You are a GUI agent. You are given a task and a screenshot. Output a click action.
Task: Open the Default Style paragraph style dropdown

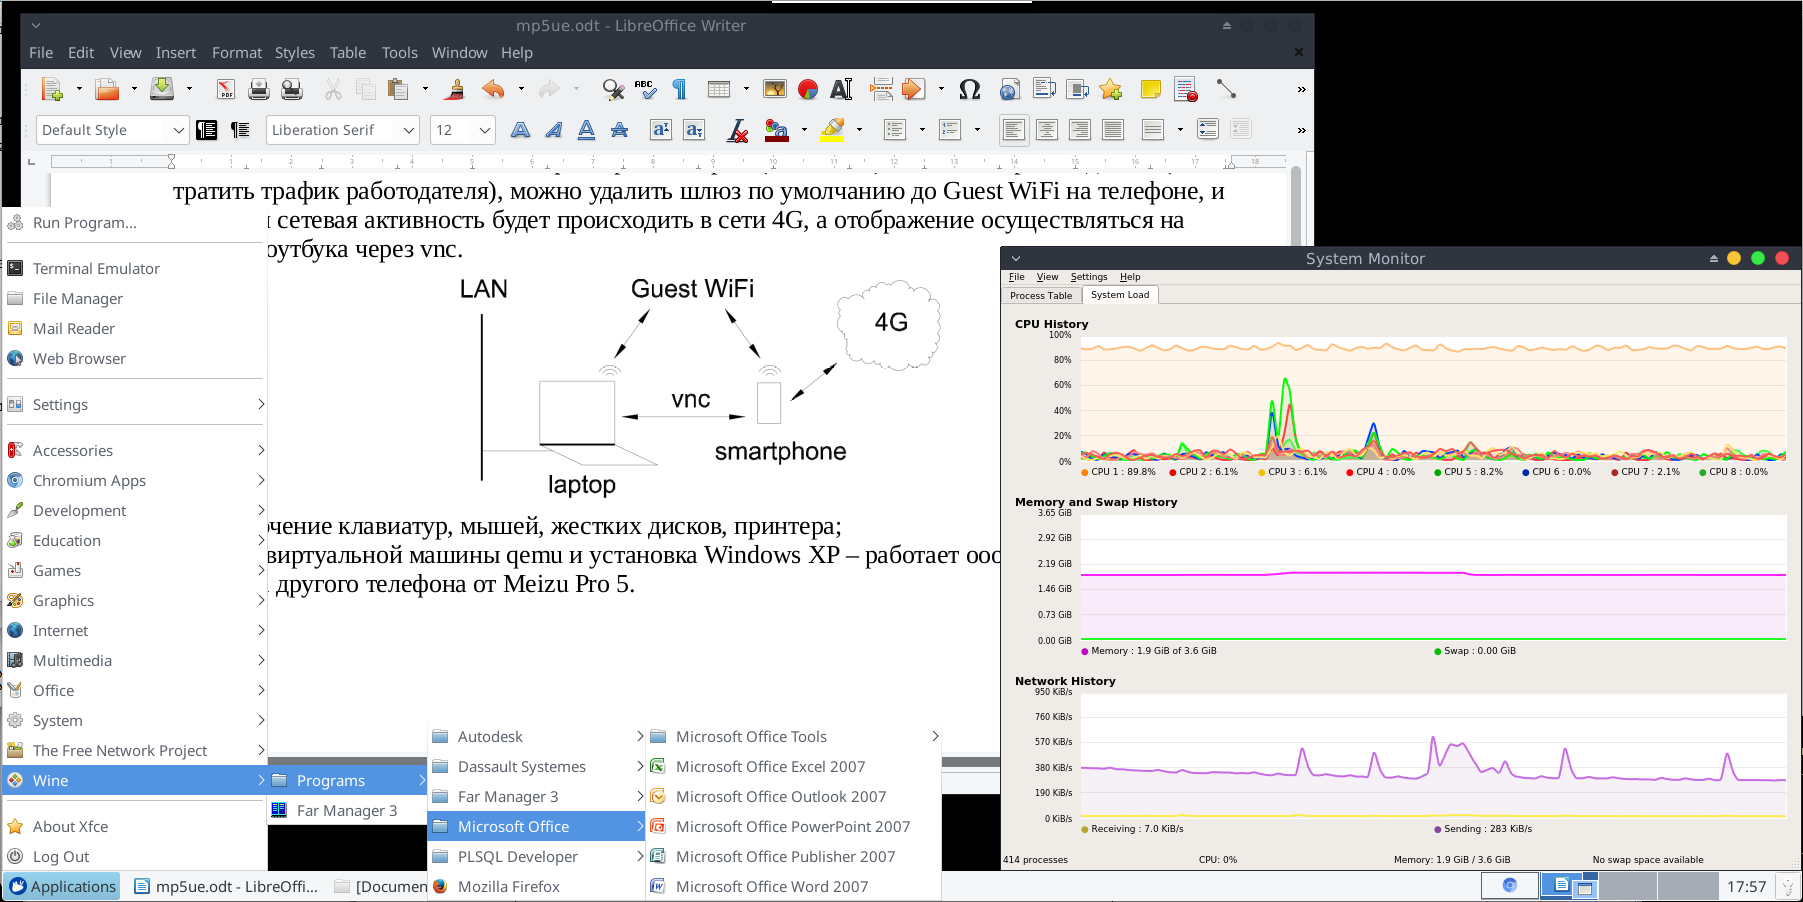coord(178,130)
